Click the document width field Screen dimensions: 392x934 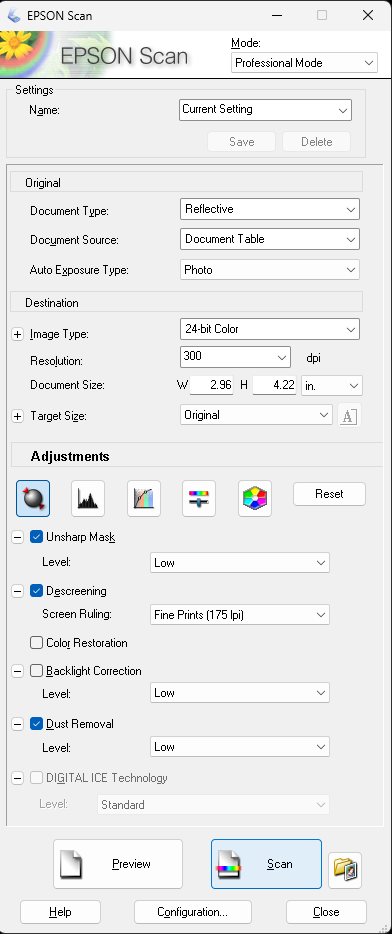pos(211,385)
